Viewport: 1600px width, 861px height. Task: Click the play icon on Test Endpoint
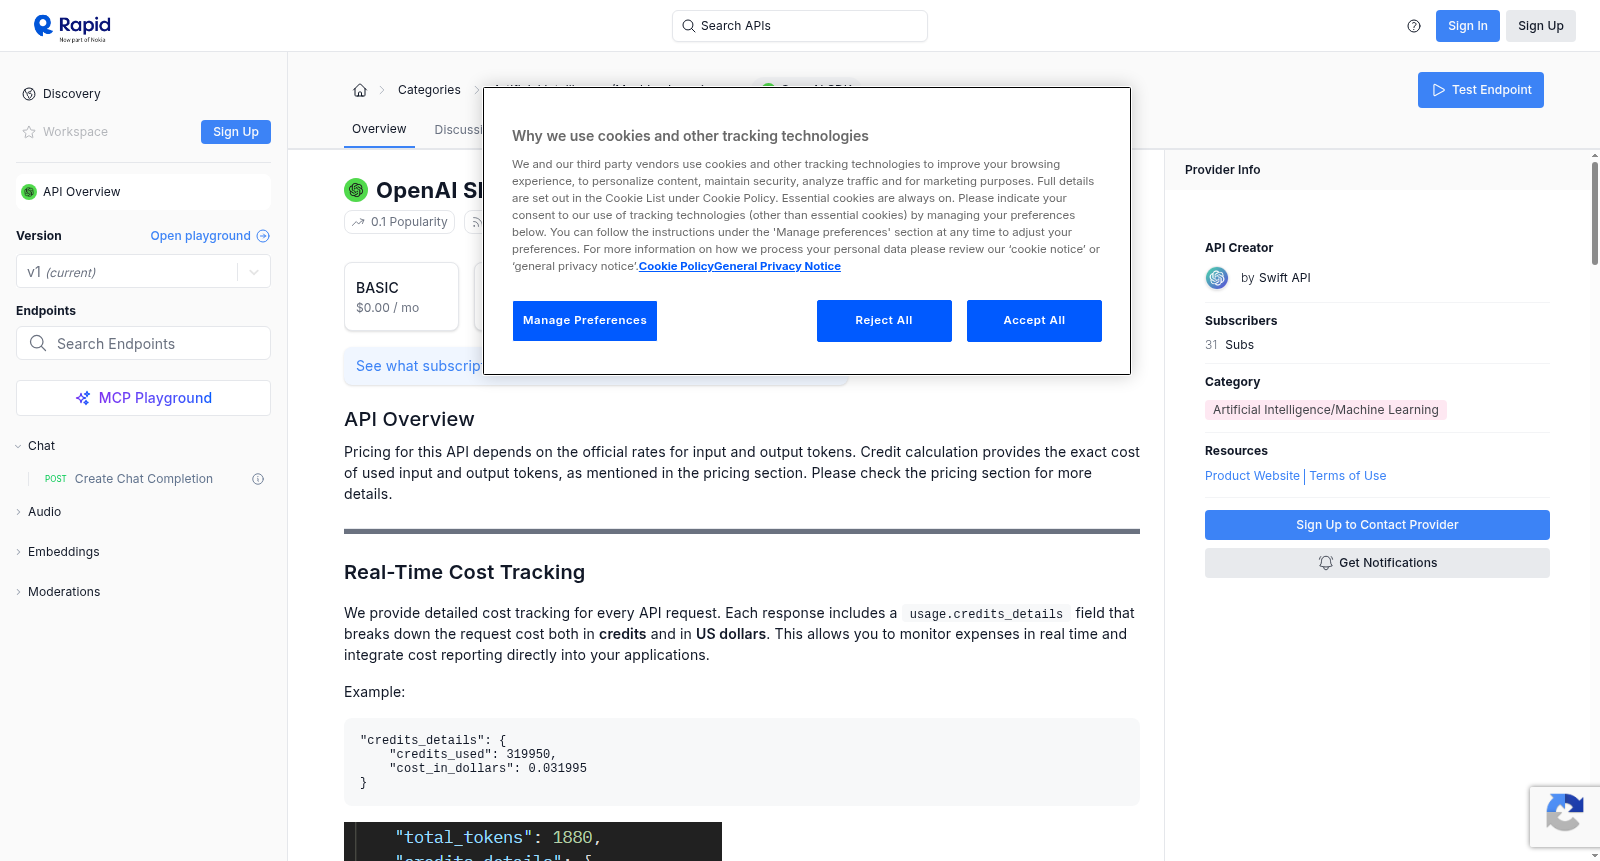tap(1439, 90)
